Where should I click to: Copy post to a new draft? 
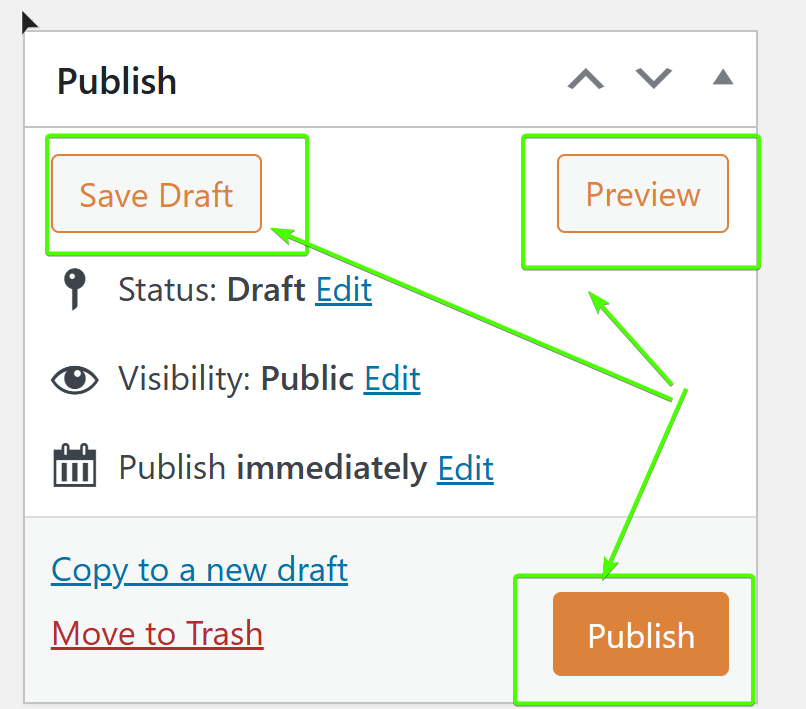199,570
